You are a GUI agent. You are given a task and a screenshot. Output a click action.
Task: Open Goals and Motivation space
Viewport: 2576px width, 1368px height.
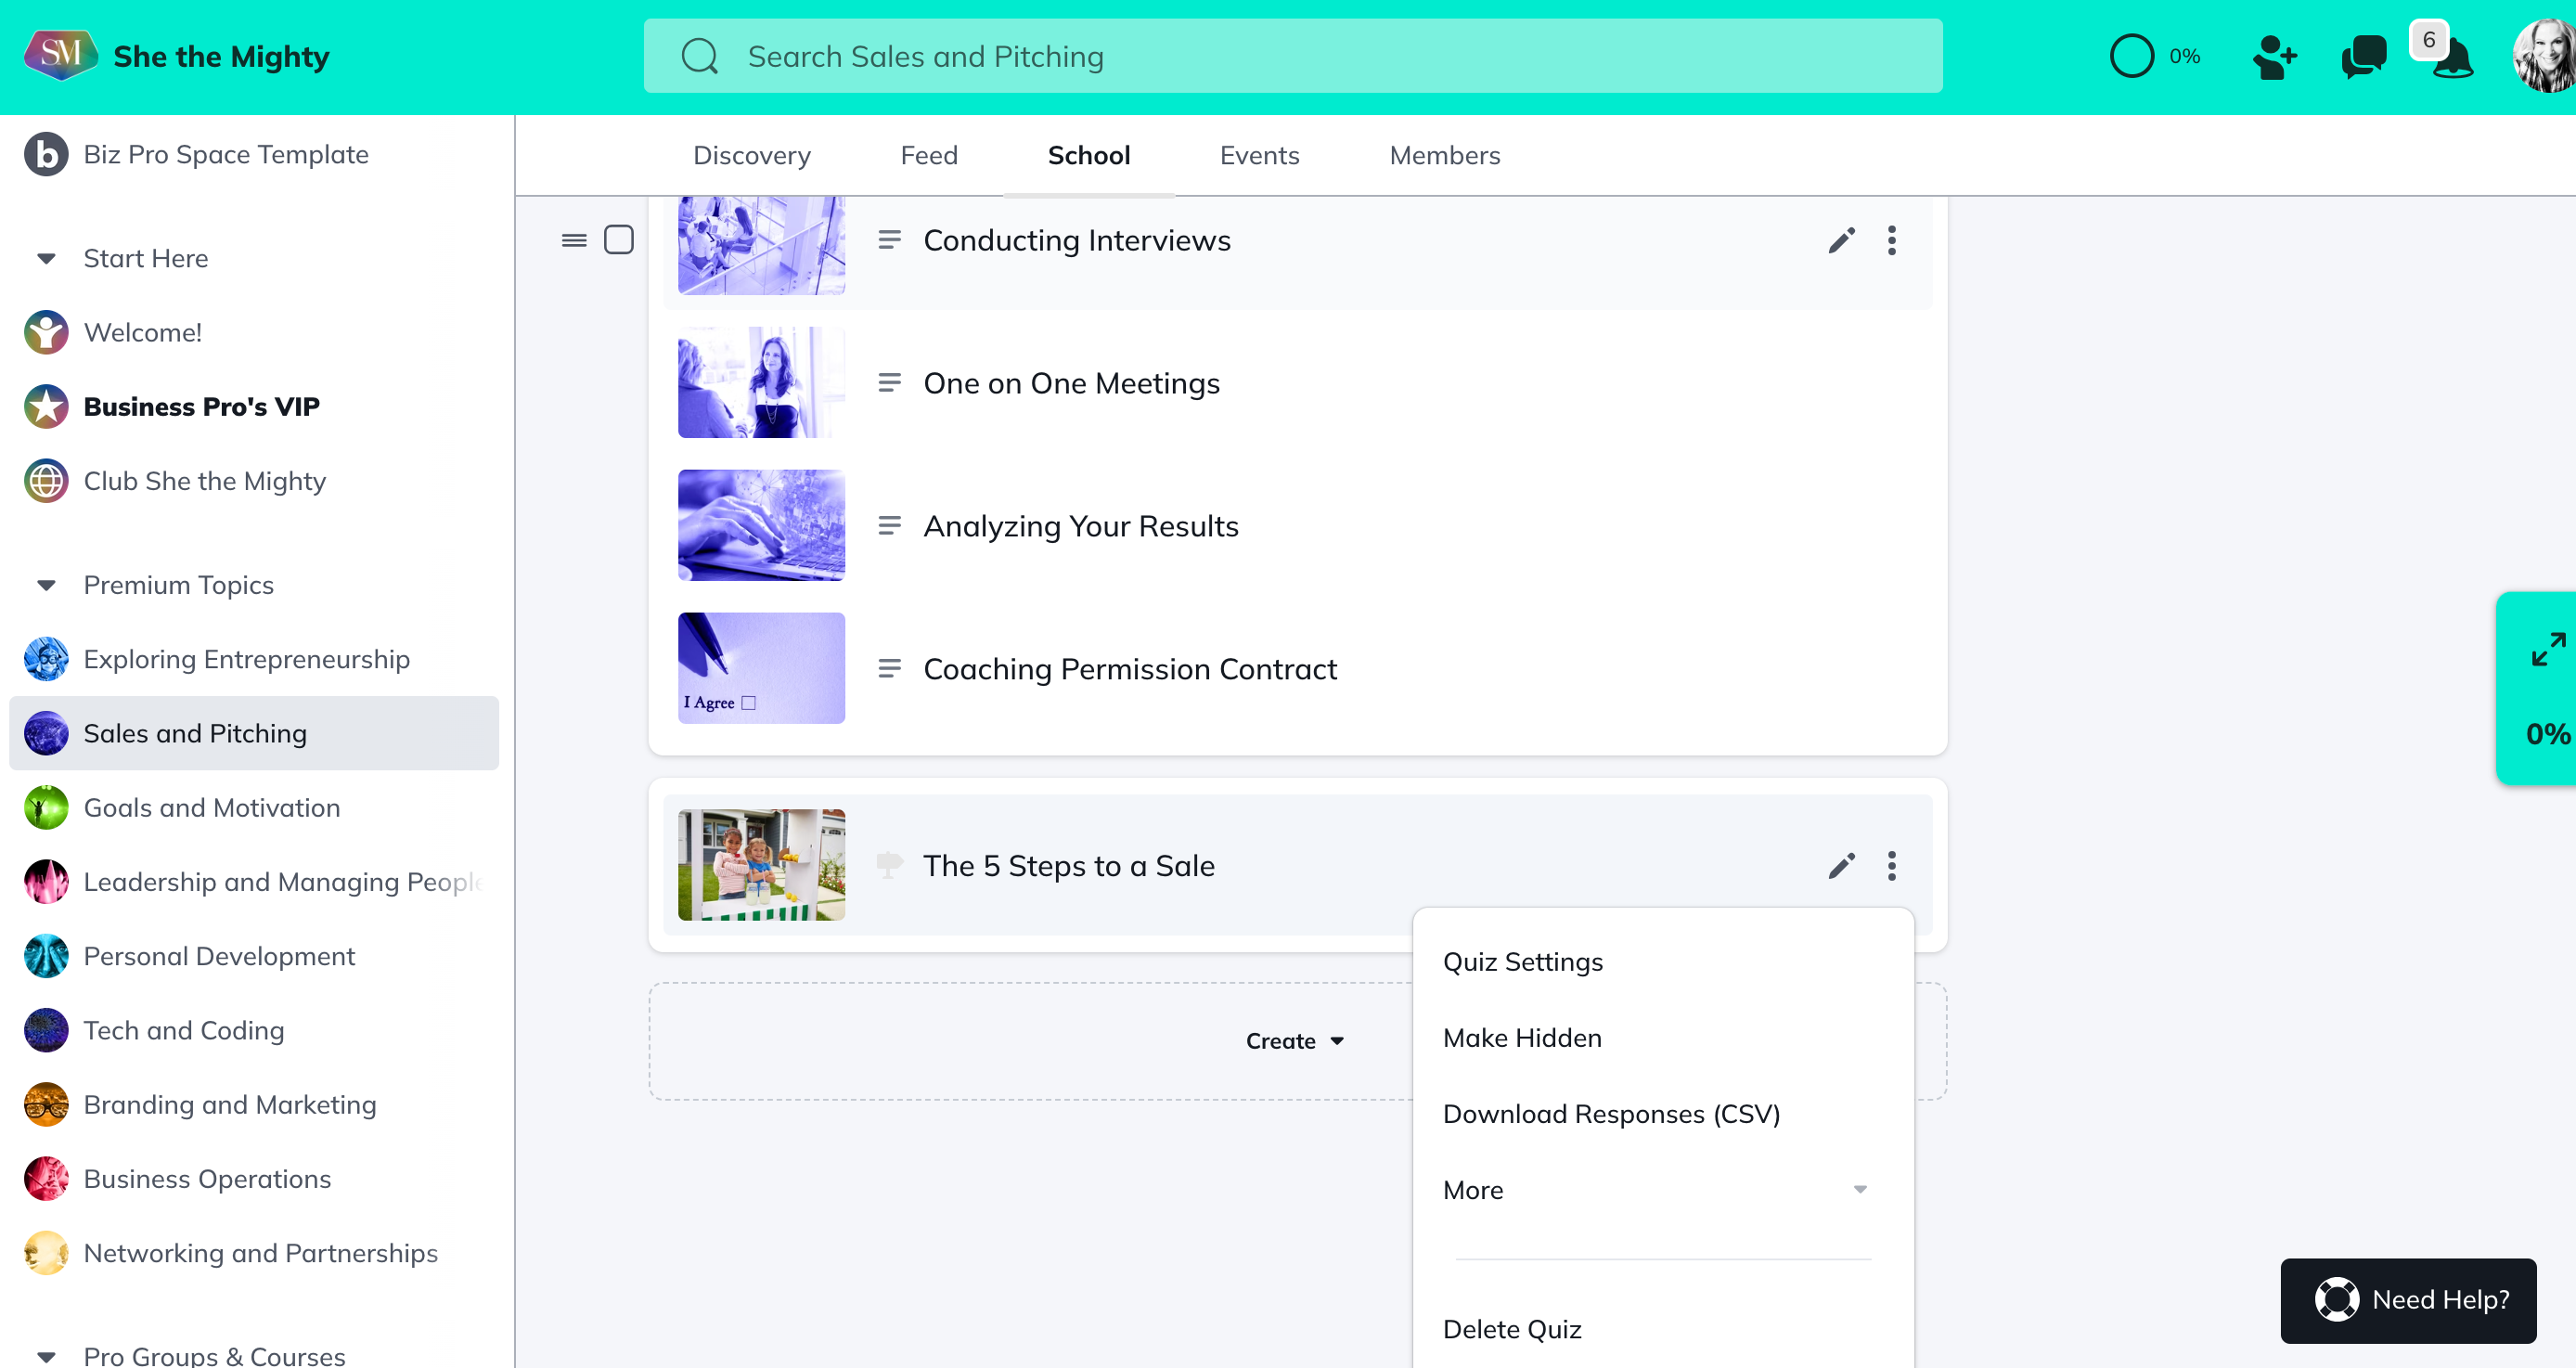[211, 808]
